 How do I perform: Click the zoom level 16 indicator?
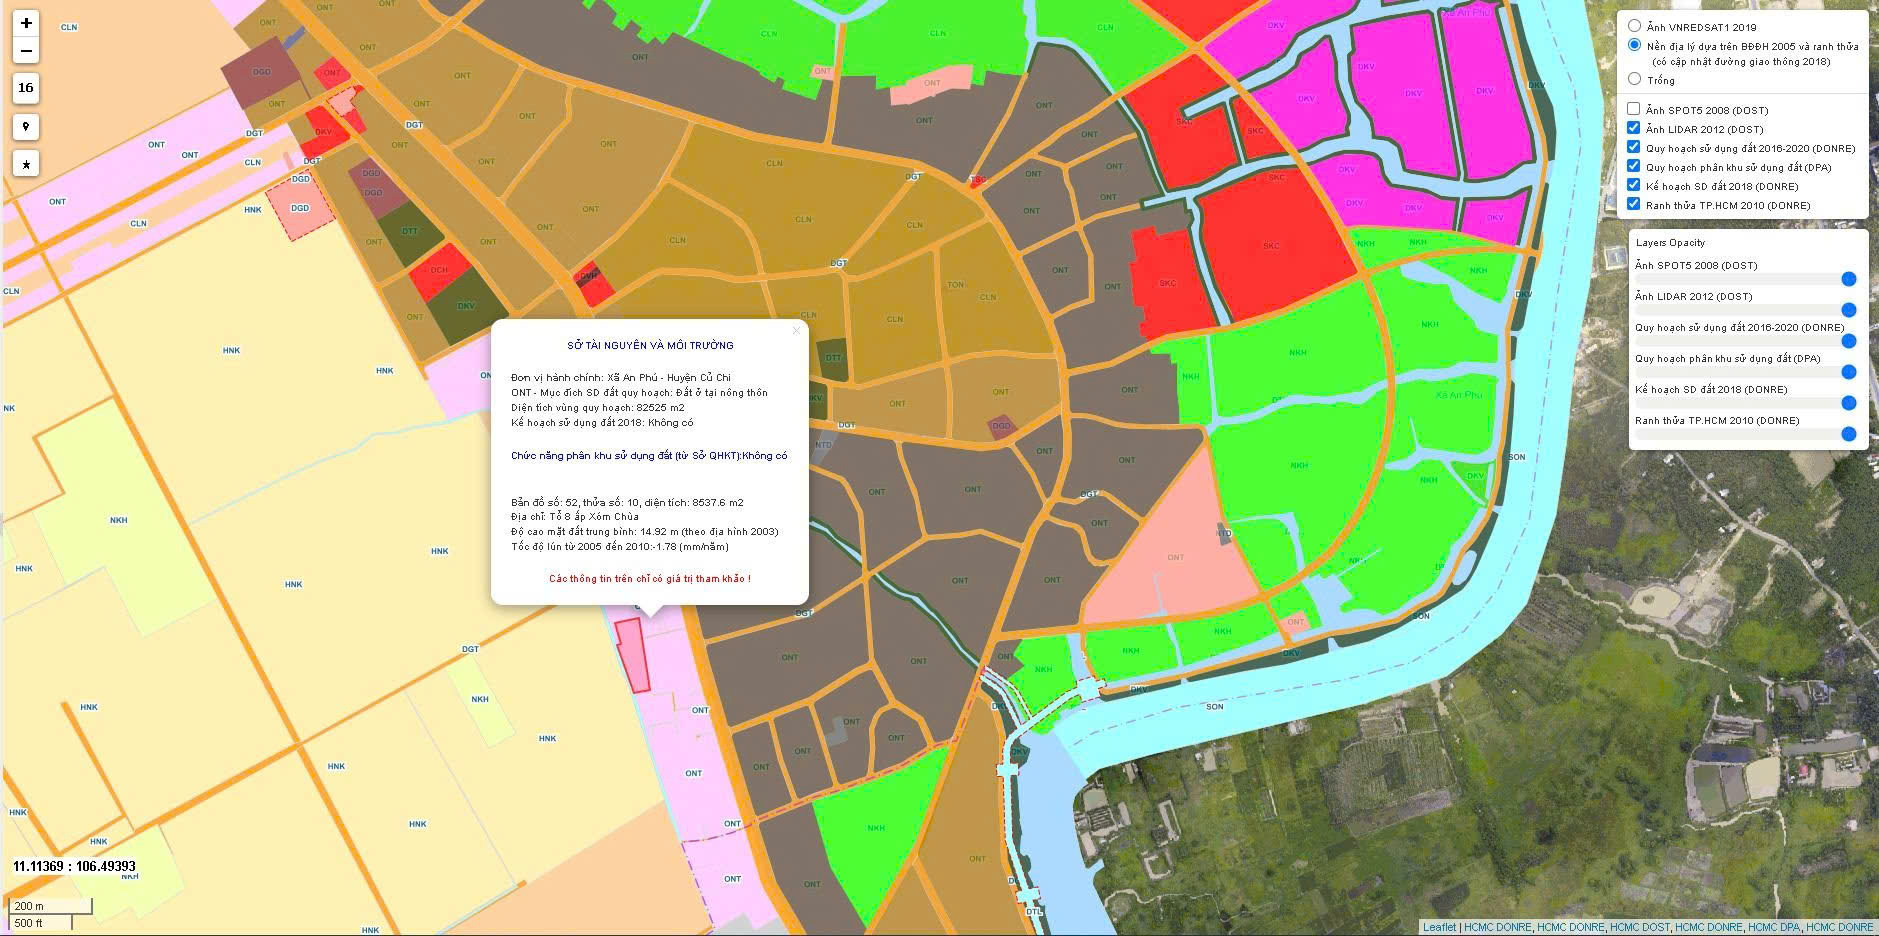(x=26, y=87)
